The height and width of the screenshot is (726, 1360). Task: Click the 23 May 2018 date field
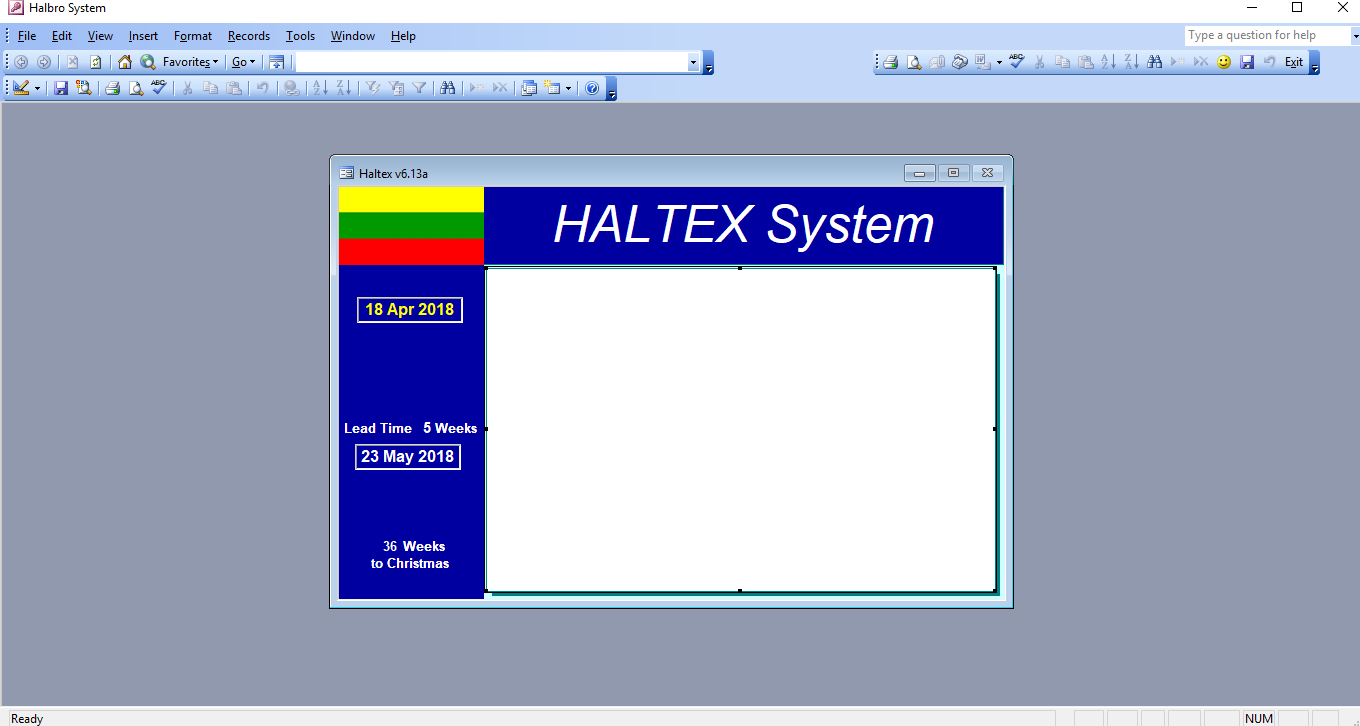coord(408,457)
